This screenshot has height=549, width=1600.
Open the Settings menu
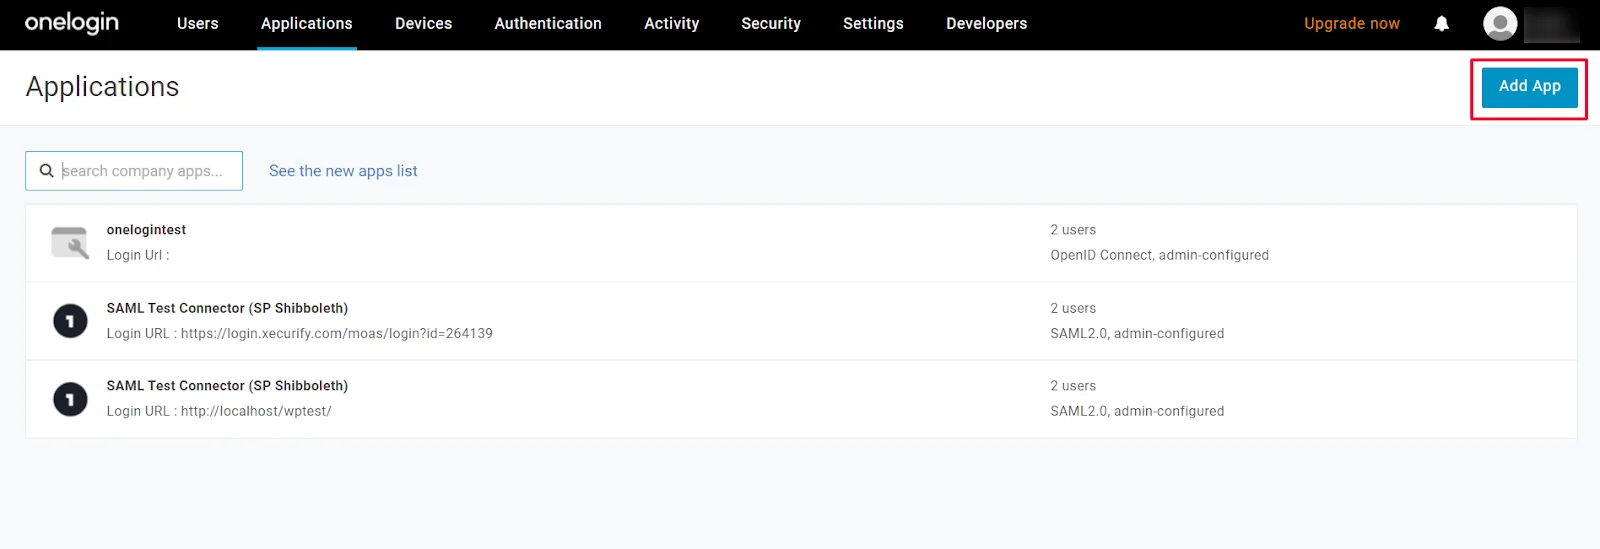click(x=873, y=24)
